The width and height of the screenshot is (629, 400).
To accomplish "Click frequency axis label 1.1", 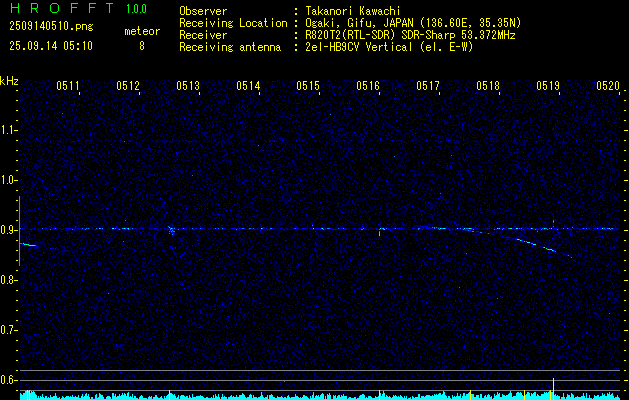I will pos(8,130).
